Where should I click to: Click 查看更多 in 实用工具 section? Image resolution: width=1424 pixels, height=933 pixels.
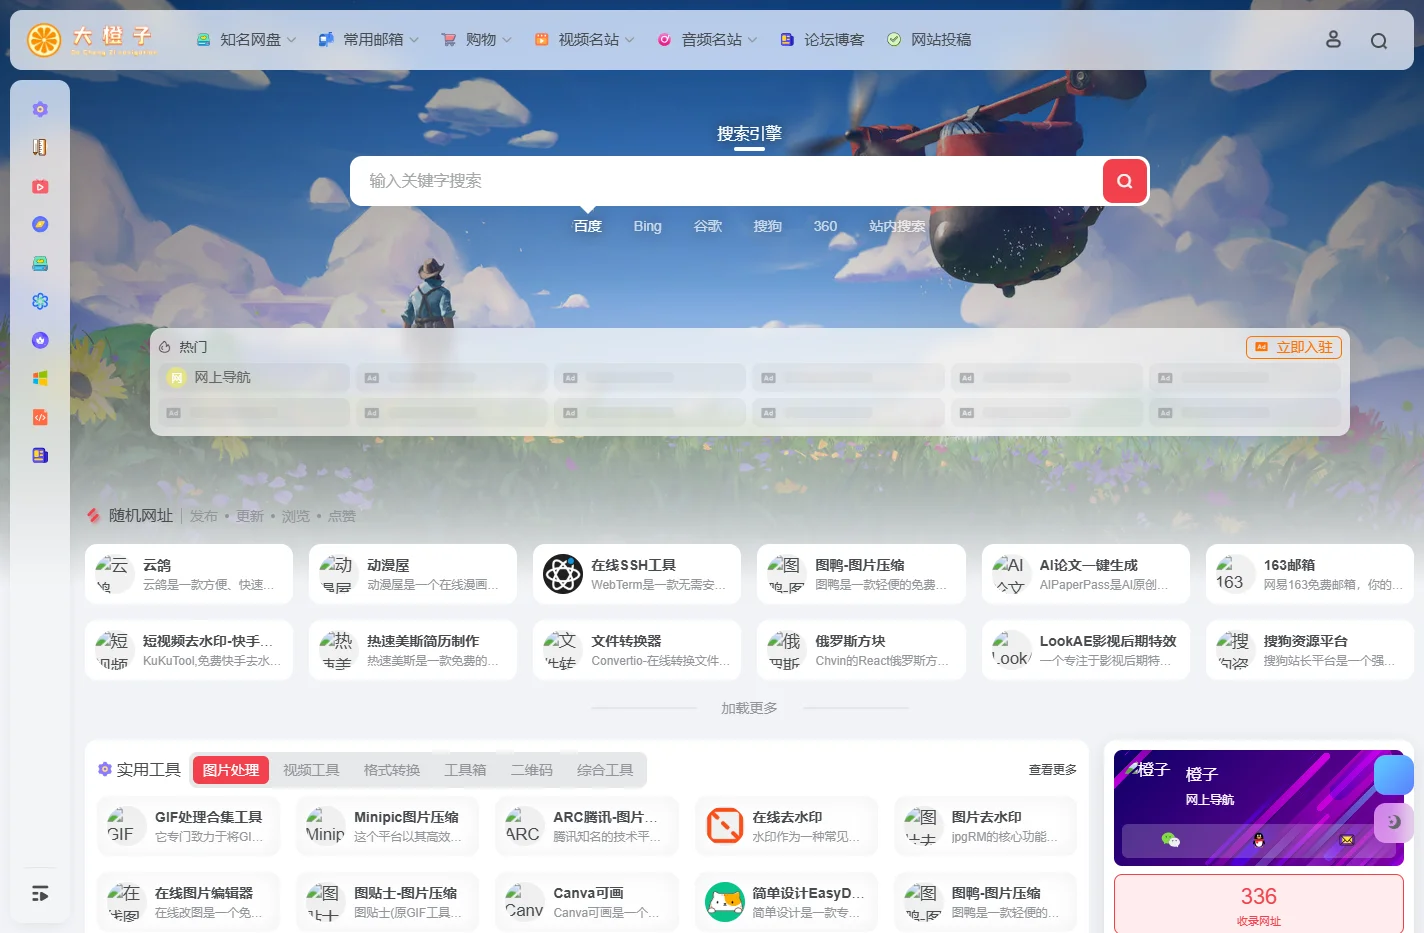[x=1053, y=770]
